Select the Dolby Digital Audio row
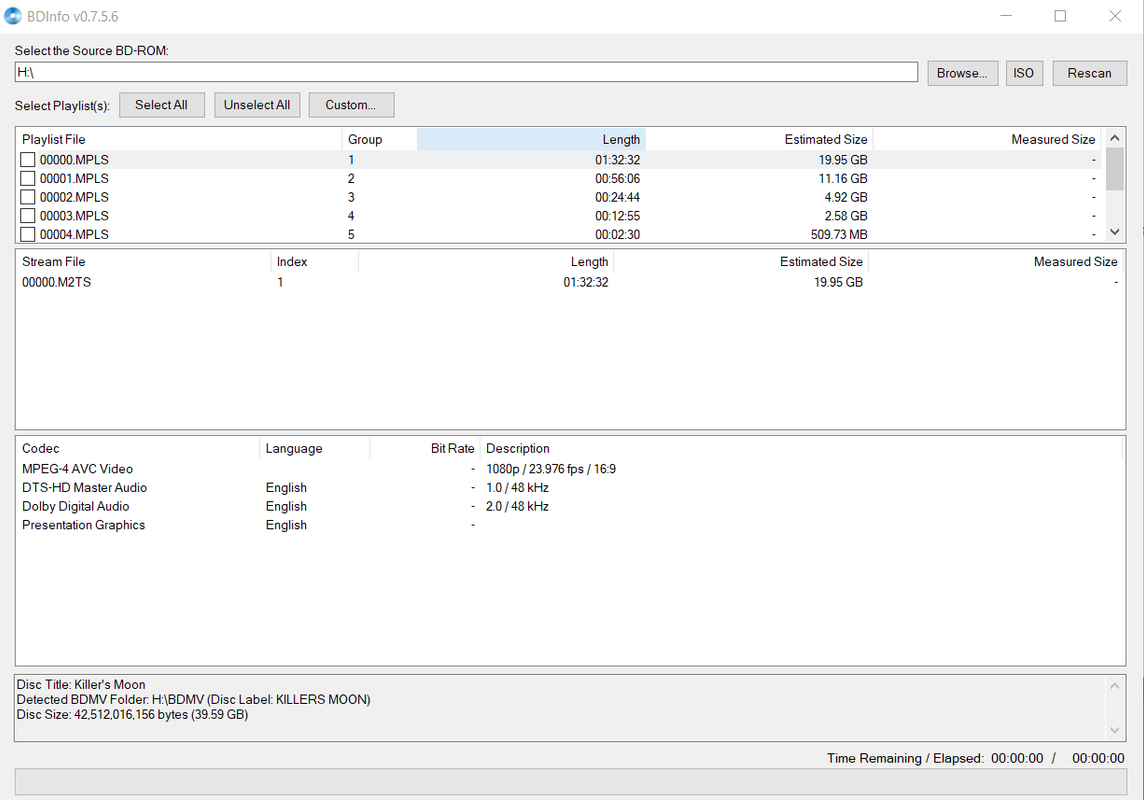 pyautogui.click(x=569, y=506)
